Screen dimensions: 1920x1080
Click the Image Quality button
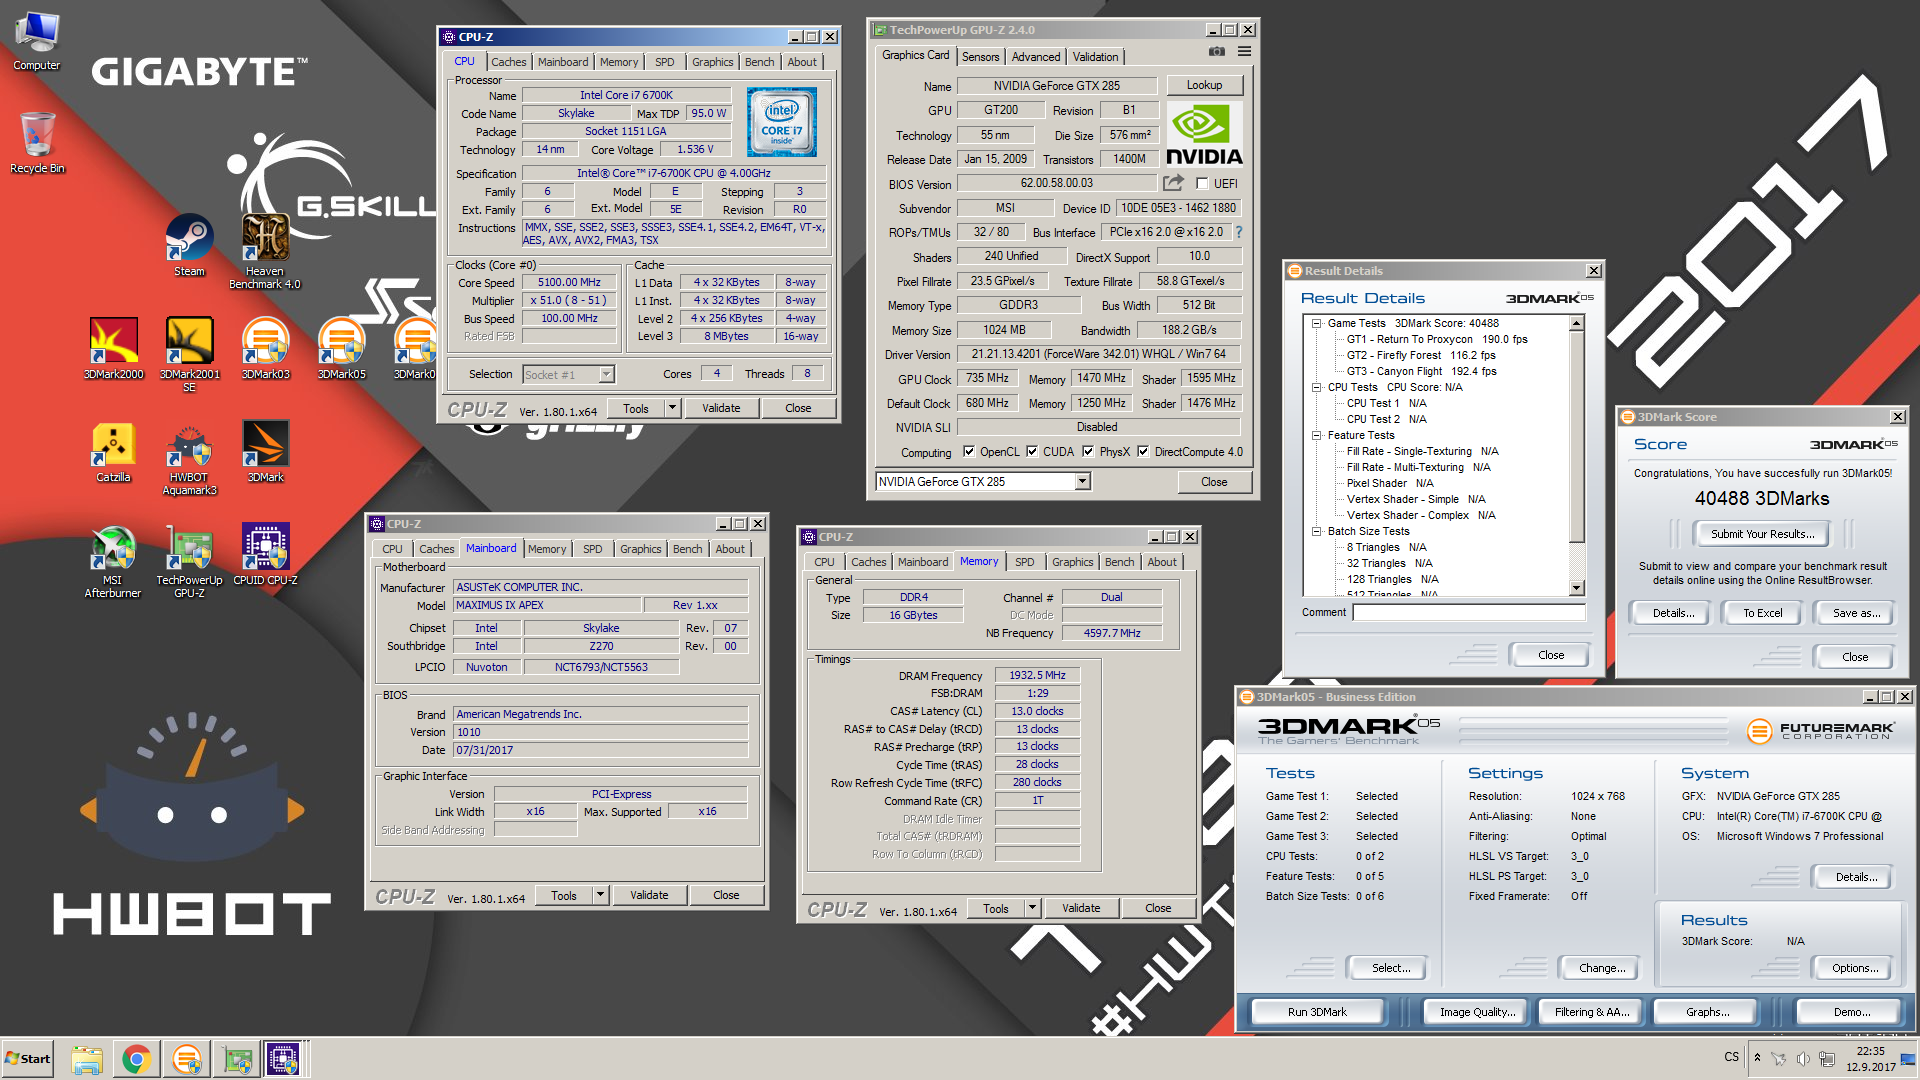[1477, 1012]
